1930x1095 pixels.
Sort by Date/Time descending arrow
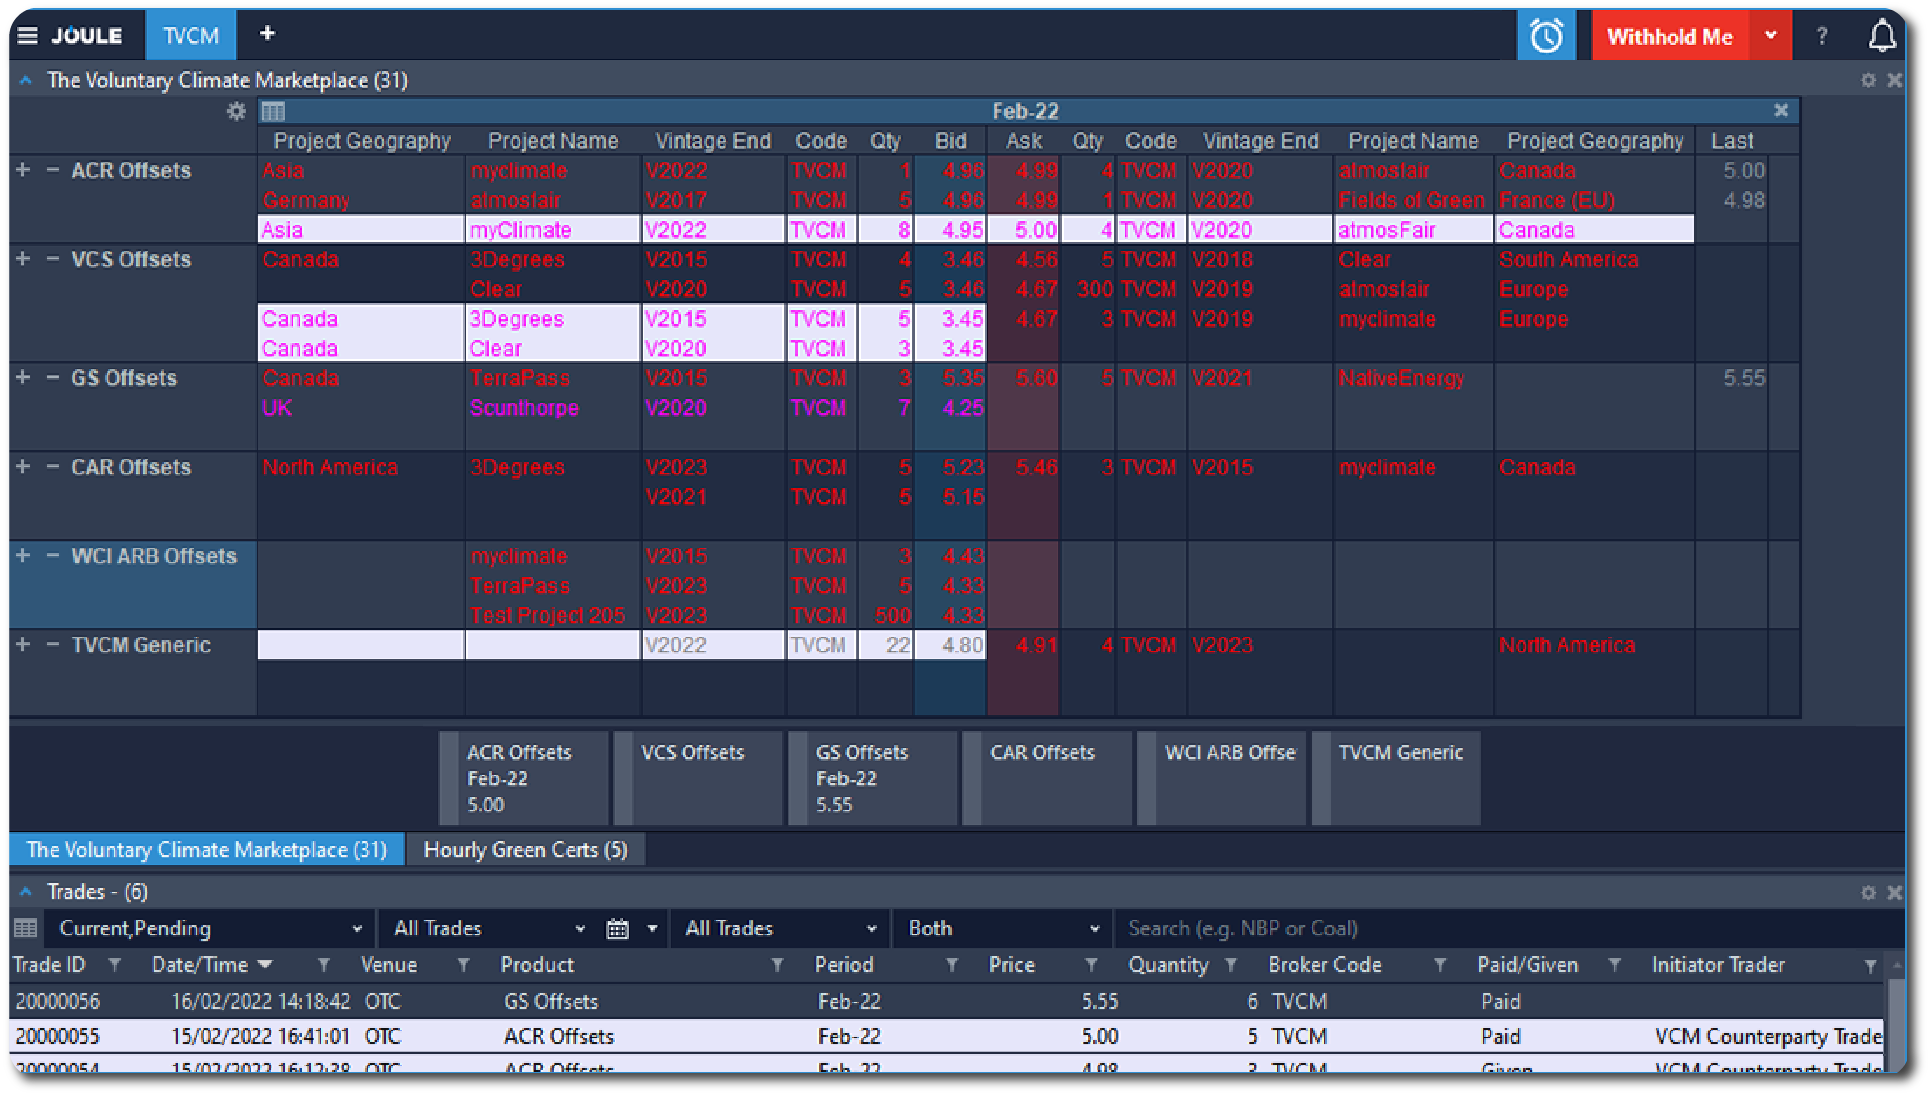click(x=265, y=965)
